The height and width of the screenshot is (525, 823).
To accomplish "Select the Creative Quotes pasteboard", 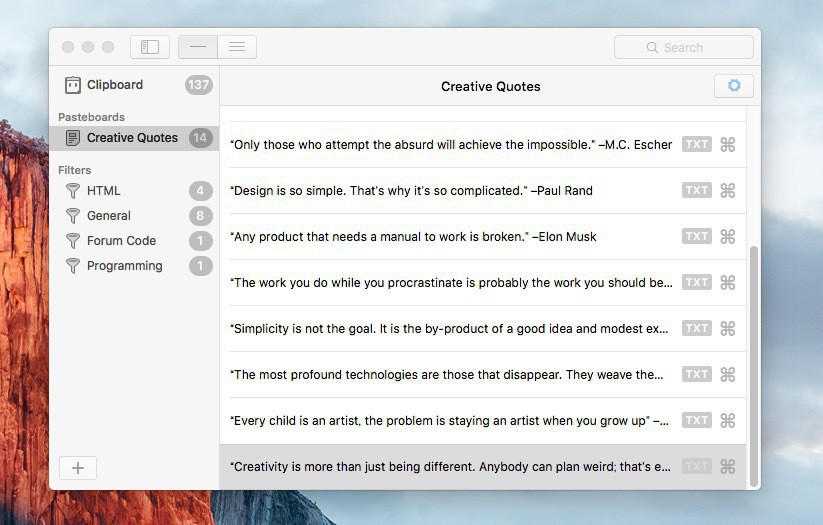I will (x=135, y=138).
